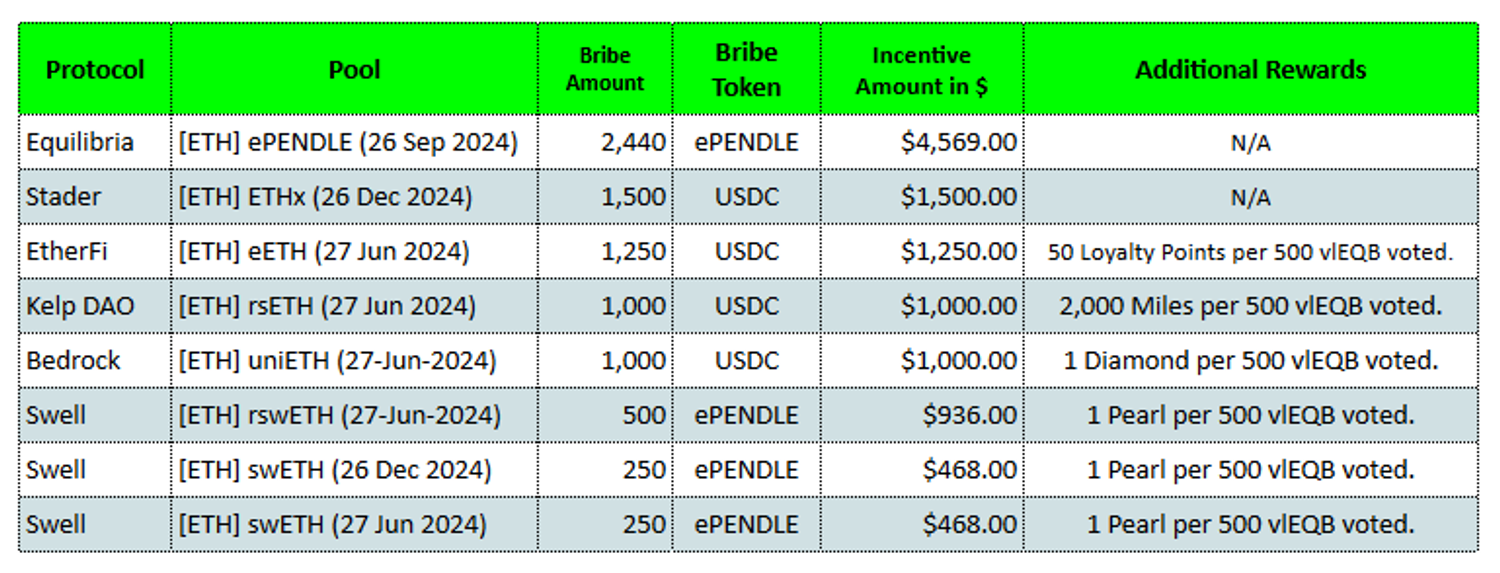Select the Bribe Amount header cell
This screenshot has width=1500, height=573.
605,70
